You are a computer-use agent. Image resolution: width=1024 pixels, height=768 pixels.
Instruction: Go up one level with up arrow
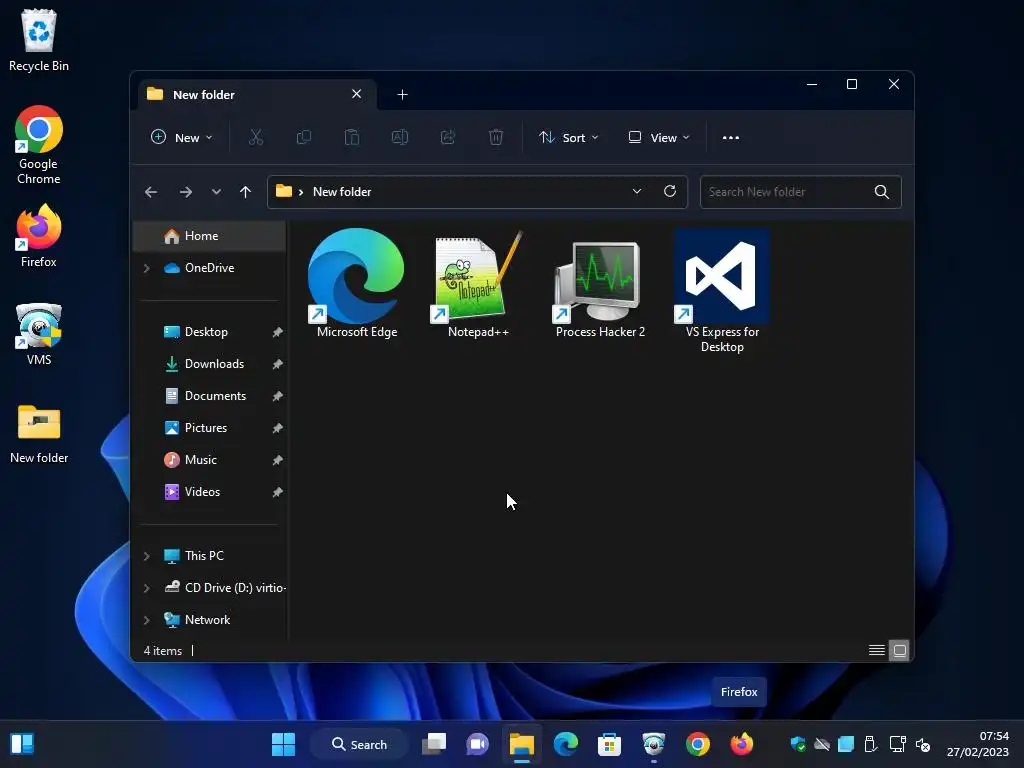pyautogui.click(x=246, y=192)
